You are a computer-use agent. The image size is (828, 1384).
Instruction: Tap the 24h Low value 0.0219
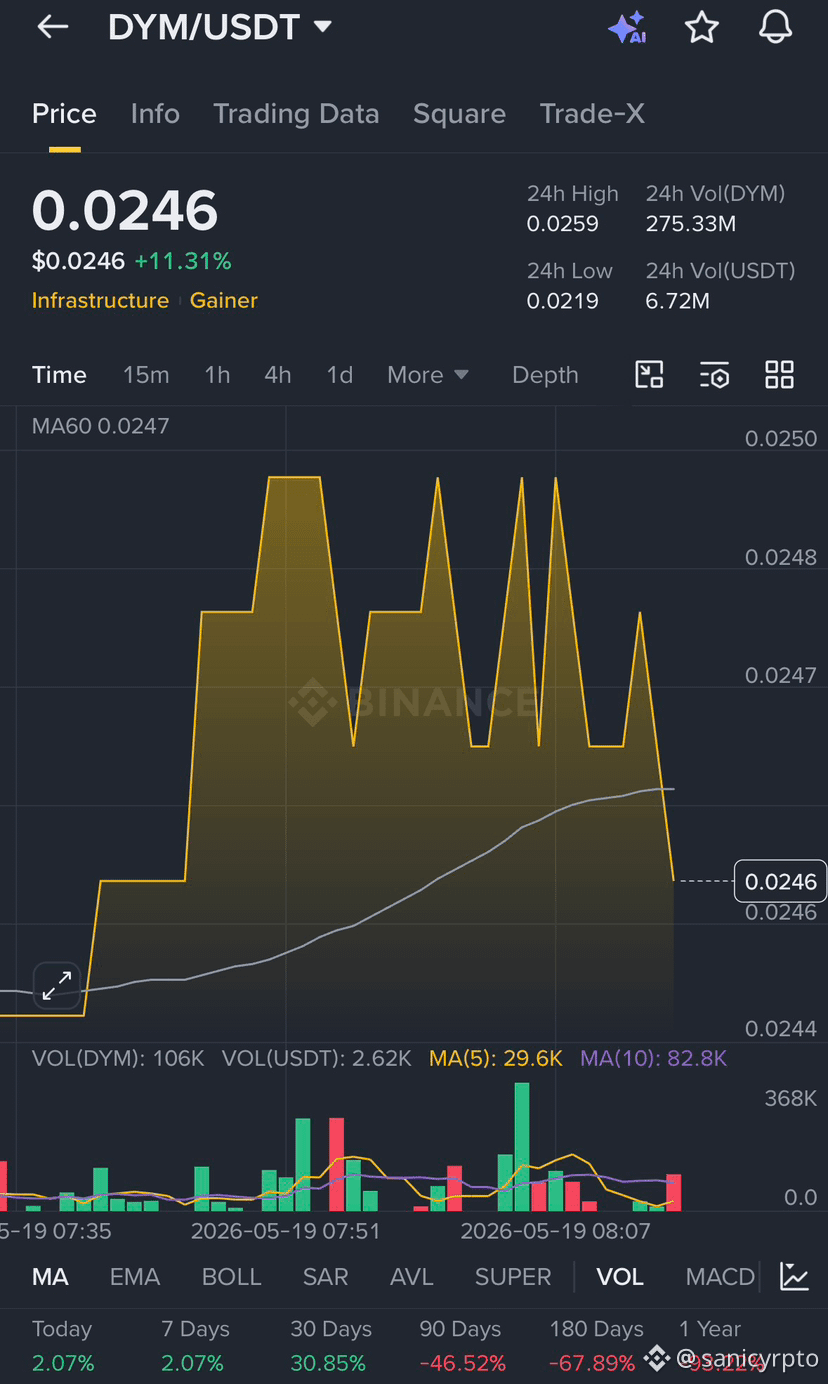563,301
